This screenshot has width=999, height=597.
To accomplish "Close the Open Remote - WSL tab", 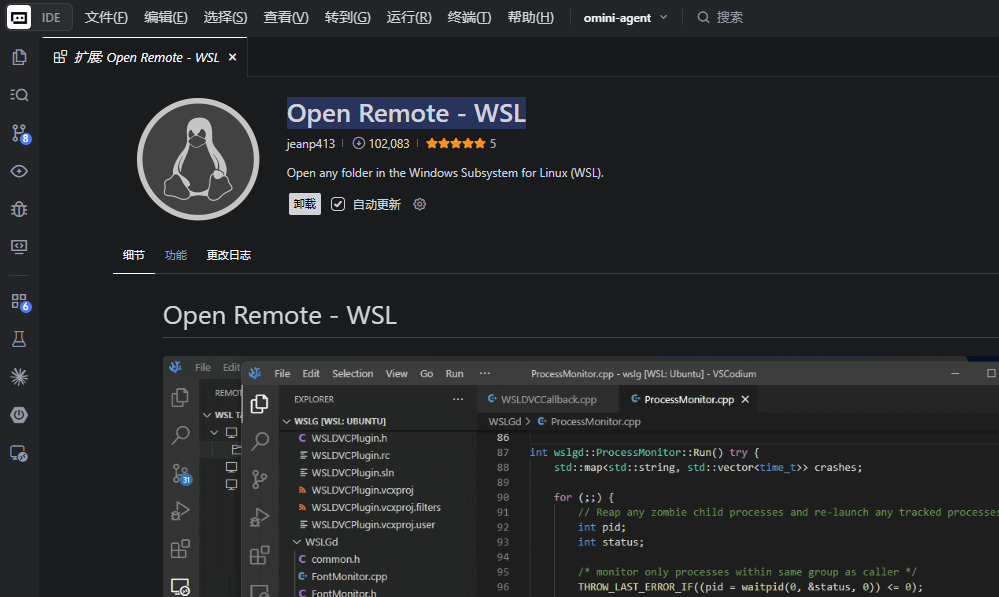I will [233, 57].
